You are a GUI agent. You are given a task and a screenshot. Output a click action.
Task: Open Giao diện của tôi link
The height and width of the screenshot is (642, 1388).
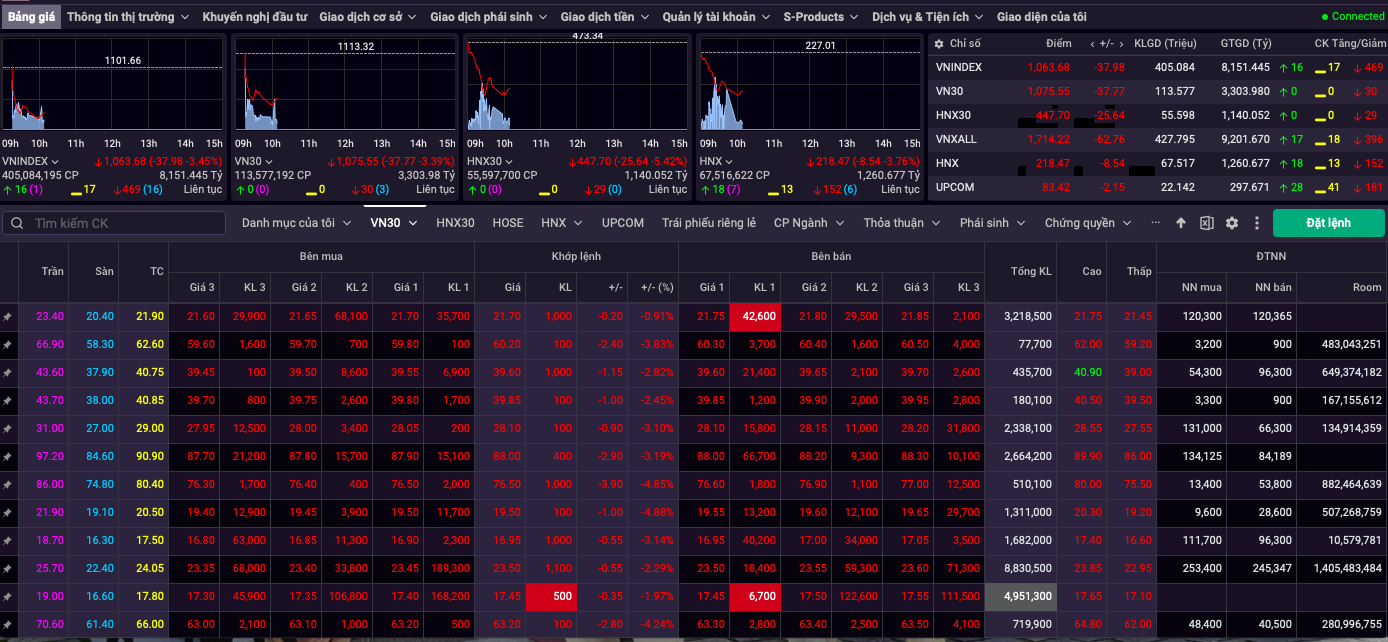click(1042, 17)
